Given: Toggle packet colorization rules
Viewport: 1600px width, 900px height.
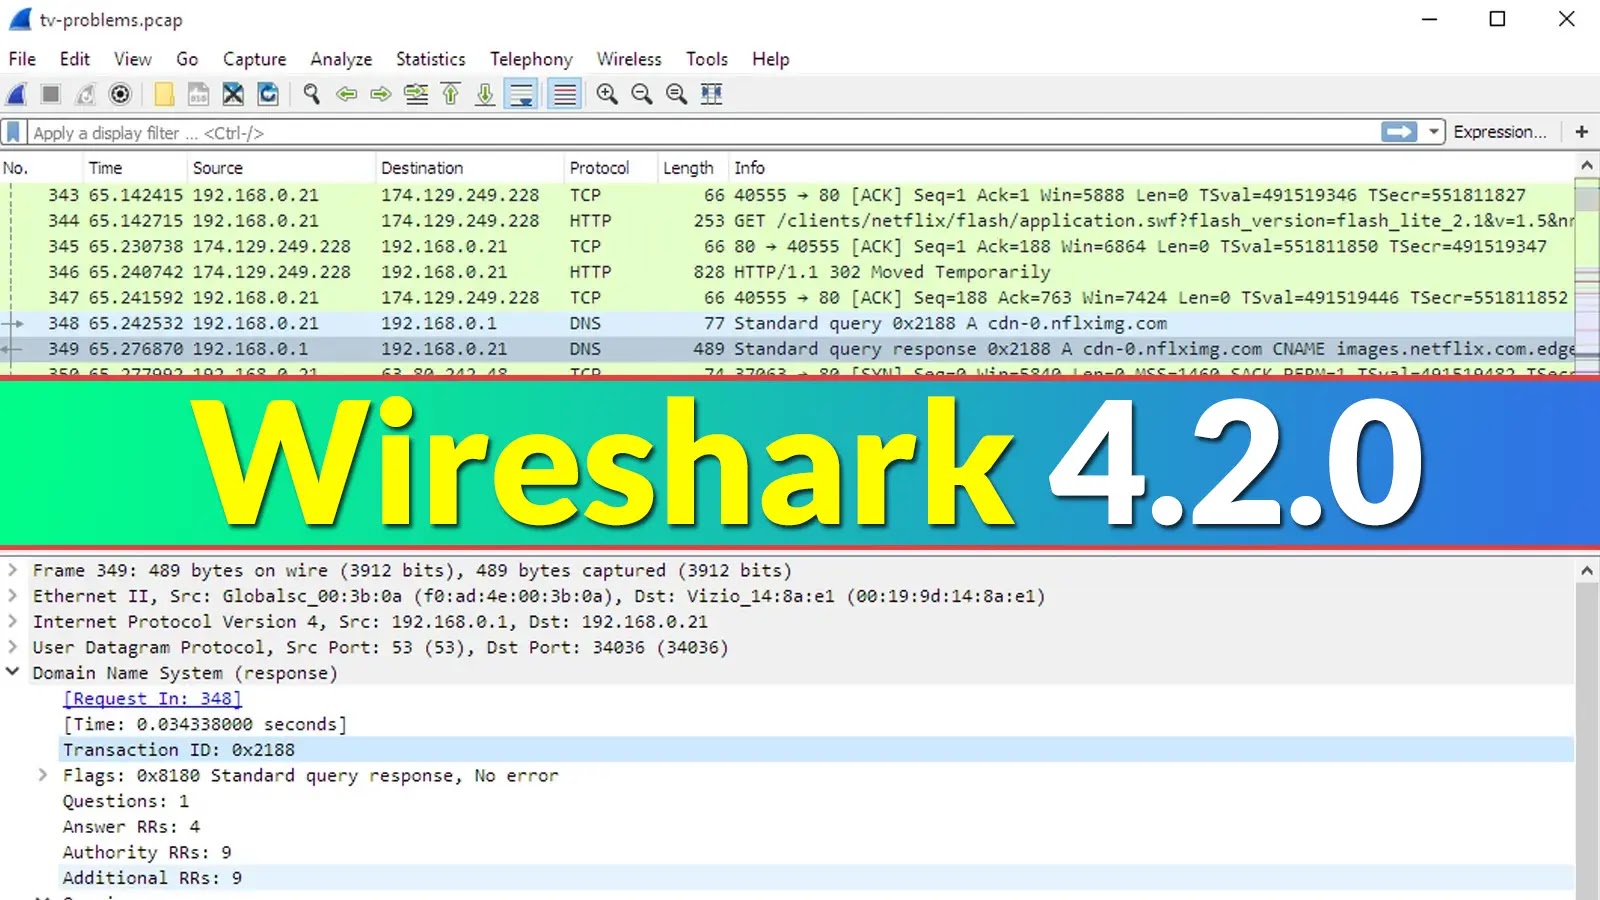Looking at the screenshot, I should pos(565,94).
